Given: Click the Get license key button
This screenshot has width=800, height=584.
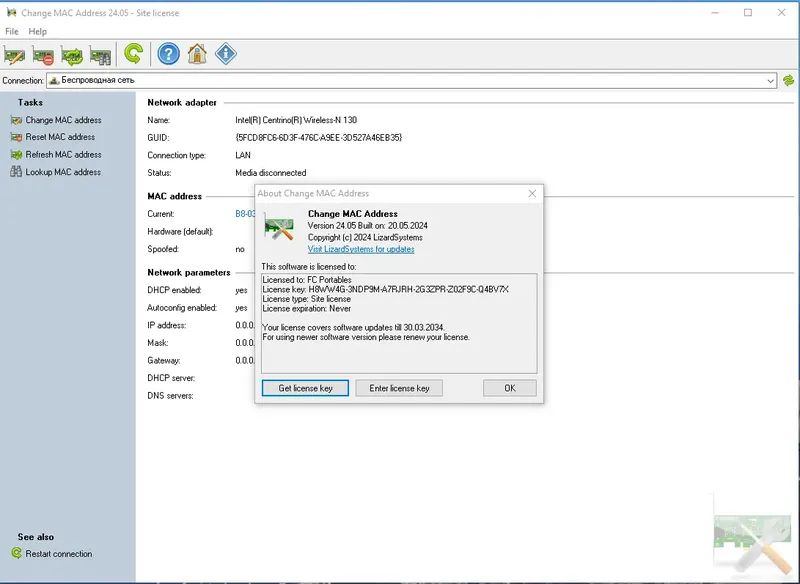Looking at the screenshot, I should 303,387.
